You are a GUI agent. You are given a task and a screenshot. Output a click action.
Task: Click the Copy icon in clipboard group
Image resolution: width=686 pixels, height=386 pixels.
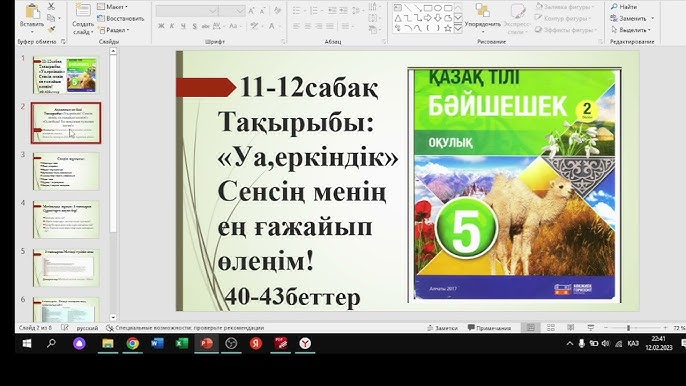click(x=51, y=18)
